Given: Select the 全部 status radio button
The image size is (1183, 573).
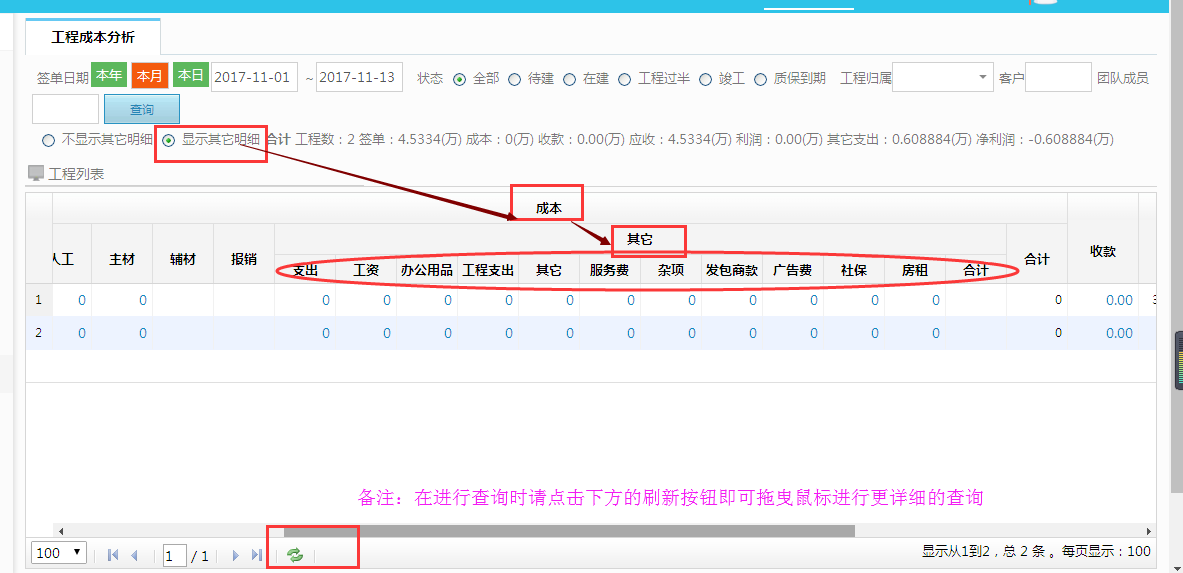Looking at the screenshot, I should click(460, 79).
